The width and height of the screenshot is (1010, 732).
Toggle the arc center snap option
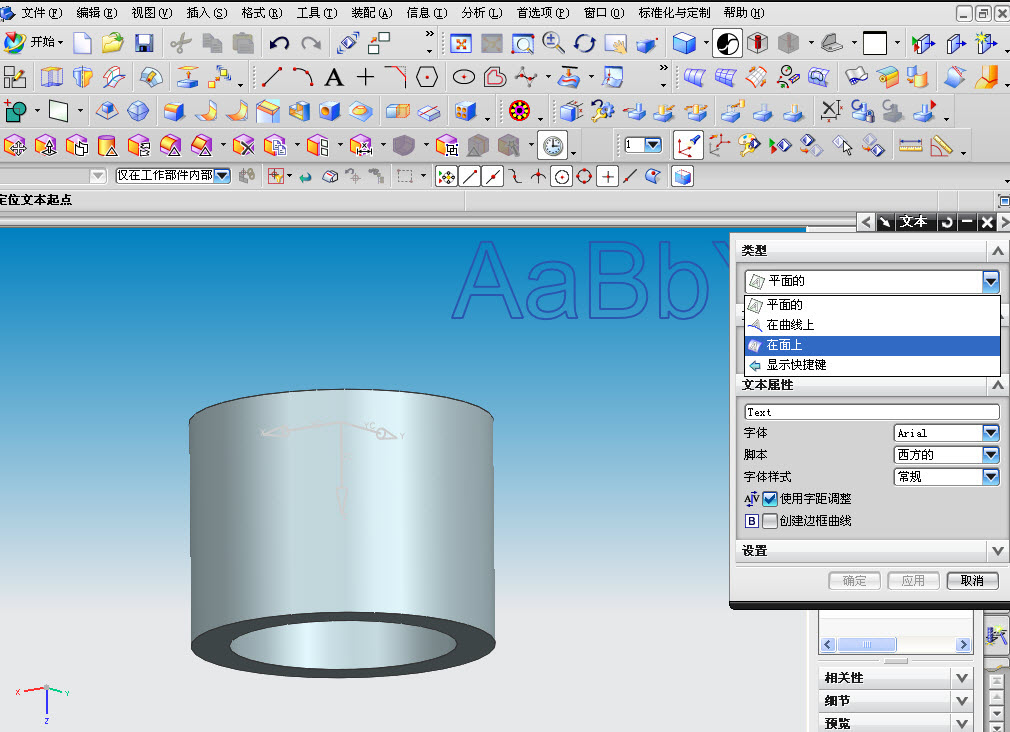point(562,177)
